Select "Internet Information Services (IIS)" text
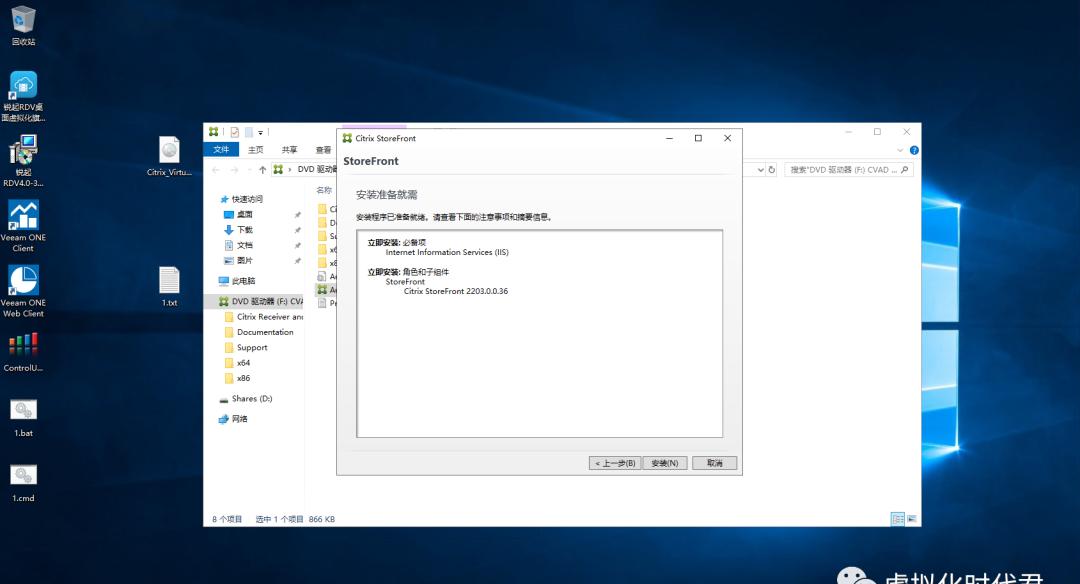This screenshot has height=584, width=1080. pos(447,252)
